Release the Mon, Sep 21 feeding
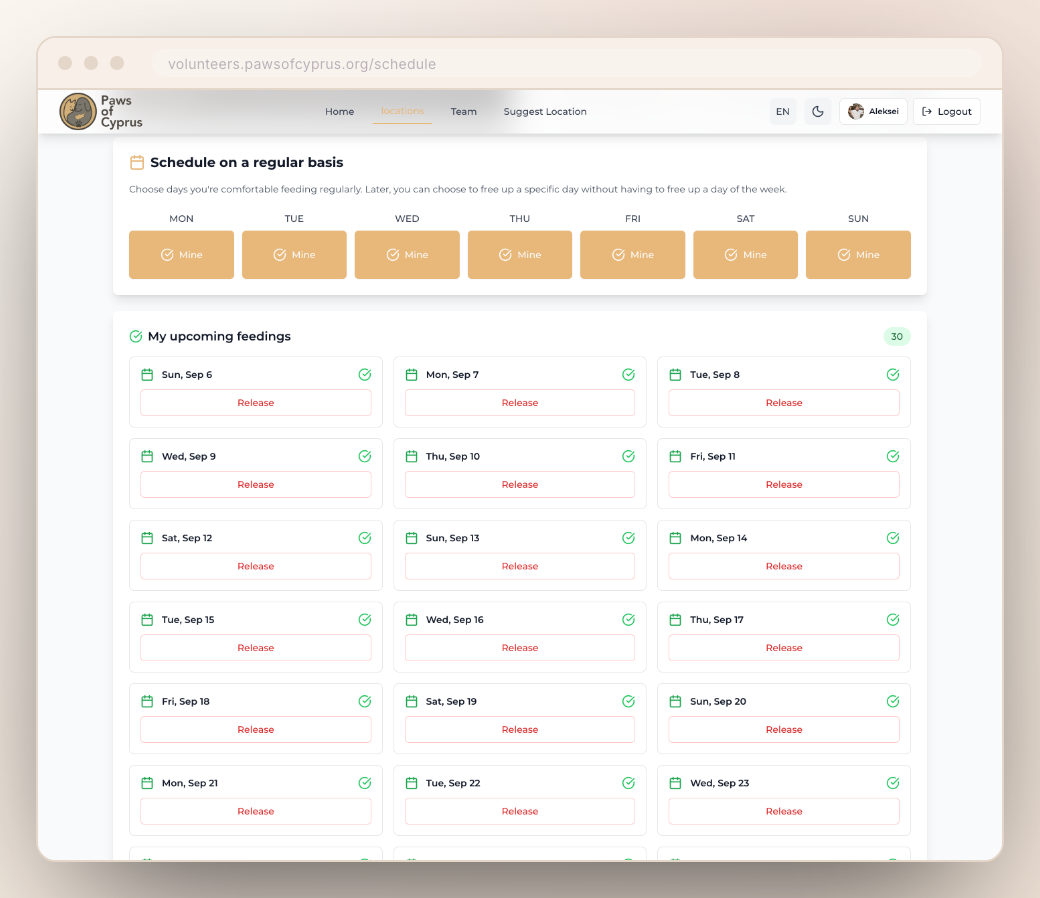1040x898 pixels. pos(256,811)
